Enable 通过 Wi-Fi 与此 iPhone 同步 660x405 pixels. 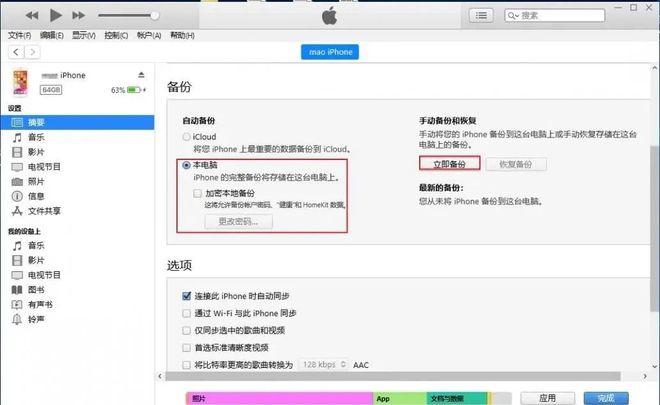tap(186, 313)
